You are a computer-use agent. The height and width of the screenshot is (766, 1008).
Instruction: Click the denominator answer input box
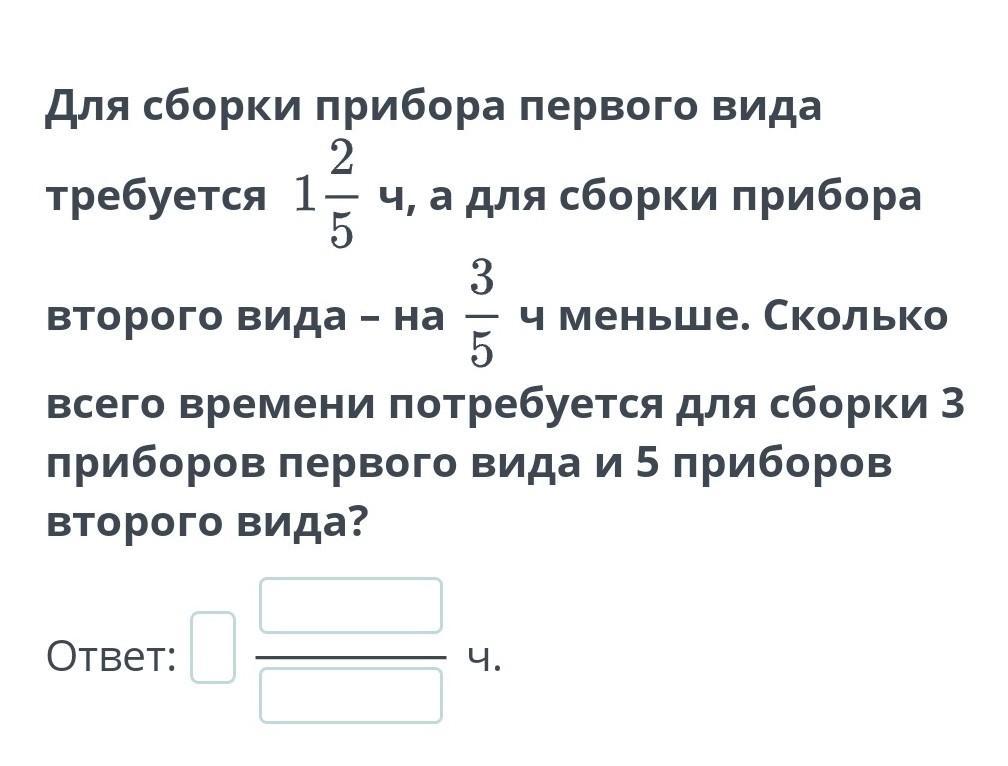click(x=350, y=695)
